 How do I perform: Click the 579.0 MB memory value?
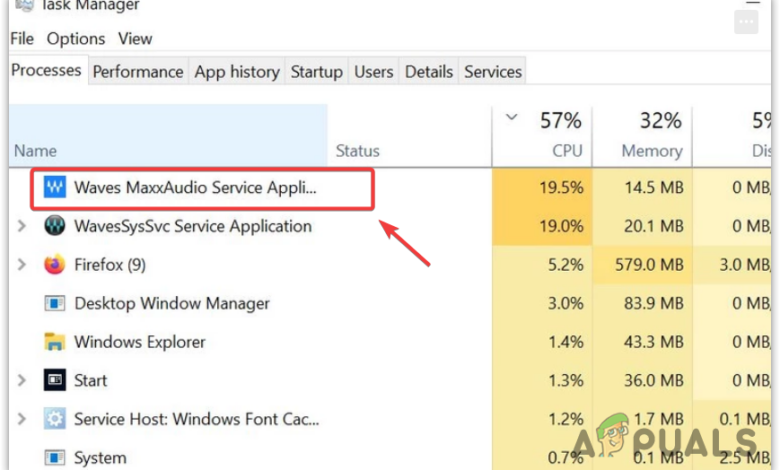(x=649, y=265)
